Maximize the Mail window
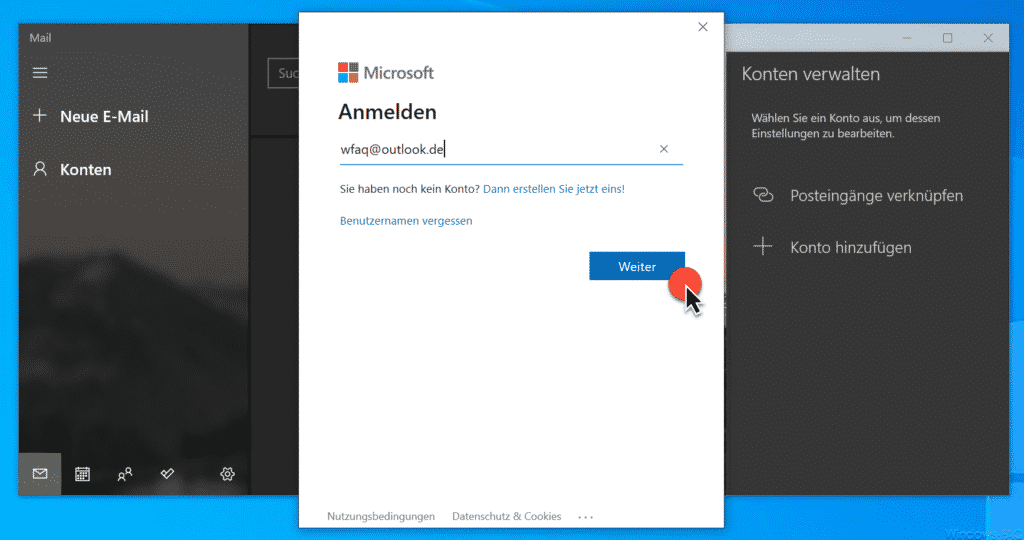The image size is (1024, 540). coord(948,38)
